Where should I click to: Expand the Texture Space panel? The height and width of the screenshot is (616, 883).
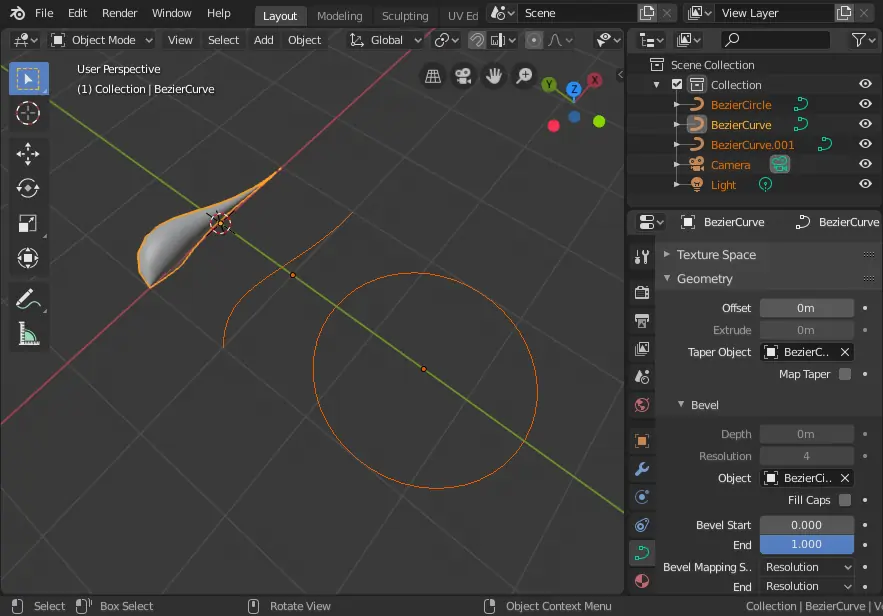pyautogui.click(x=716, y=255)
